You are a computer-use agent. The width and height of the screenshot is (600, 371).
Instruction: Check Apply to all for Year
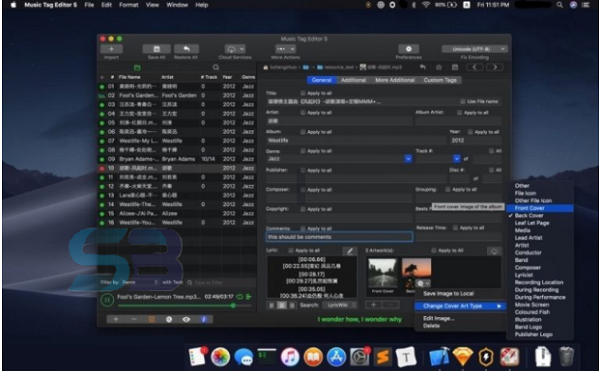pyautogui.click(x=470, y=132)
